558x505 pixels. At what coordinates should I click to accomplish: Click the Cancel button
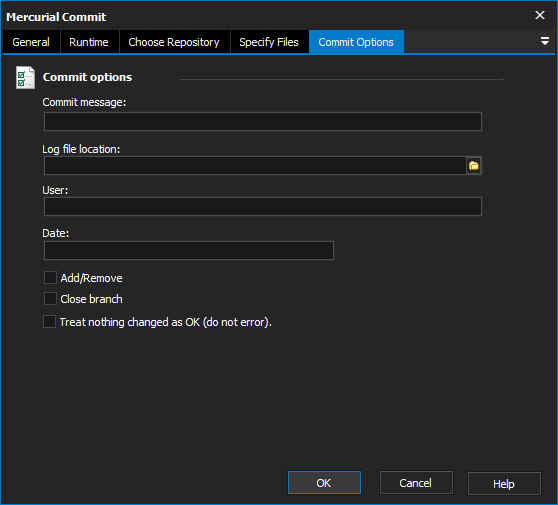point(416,483)
